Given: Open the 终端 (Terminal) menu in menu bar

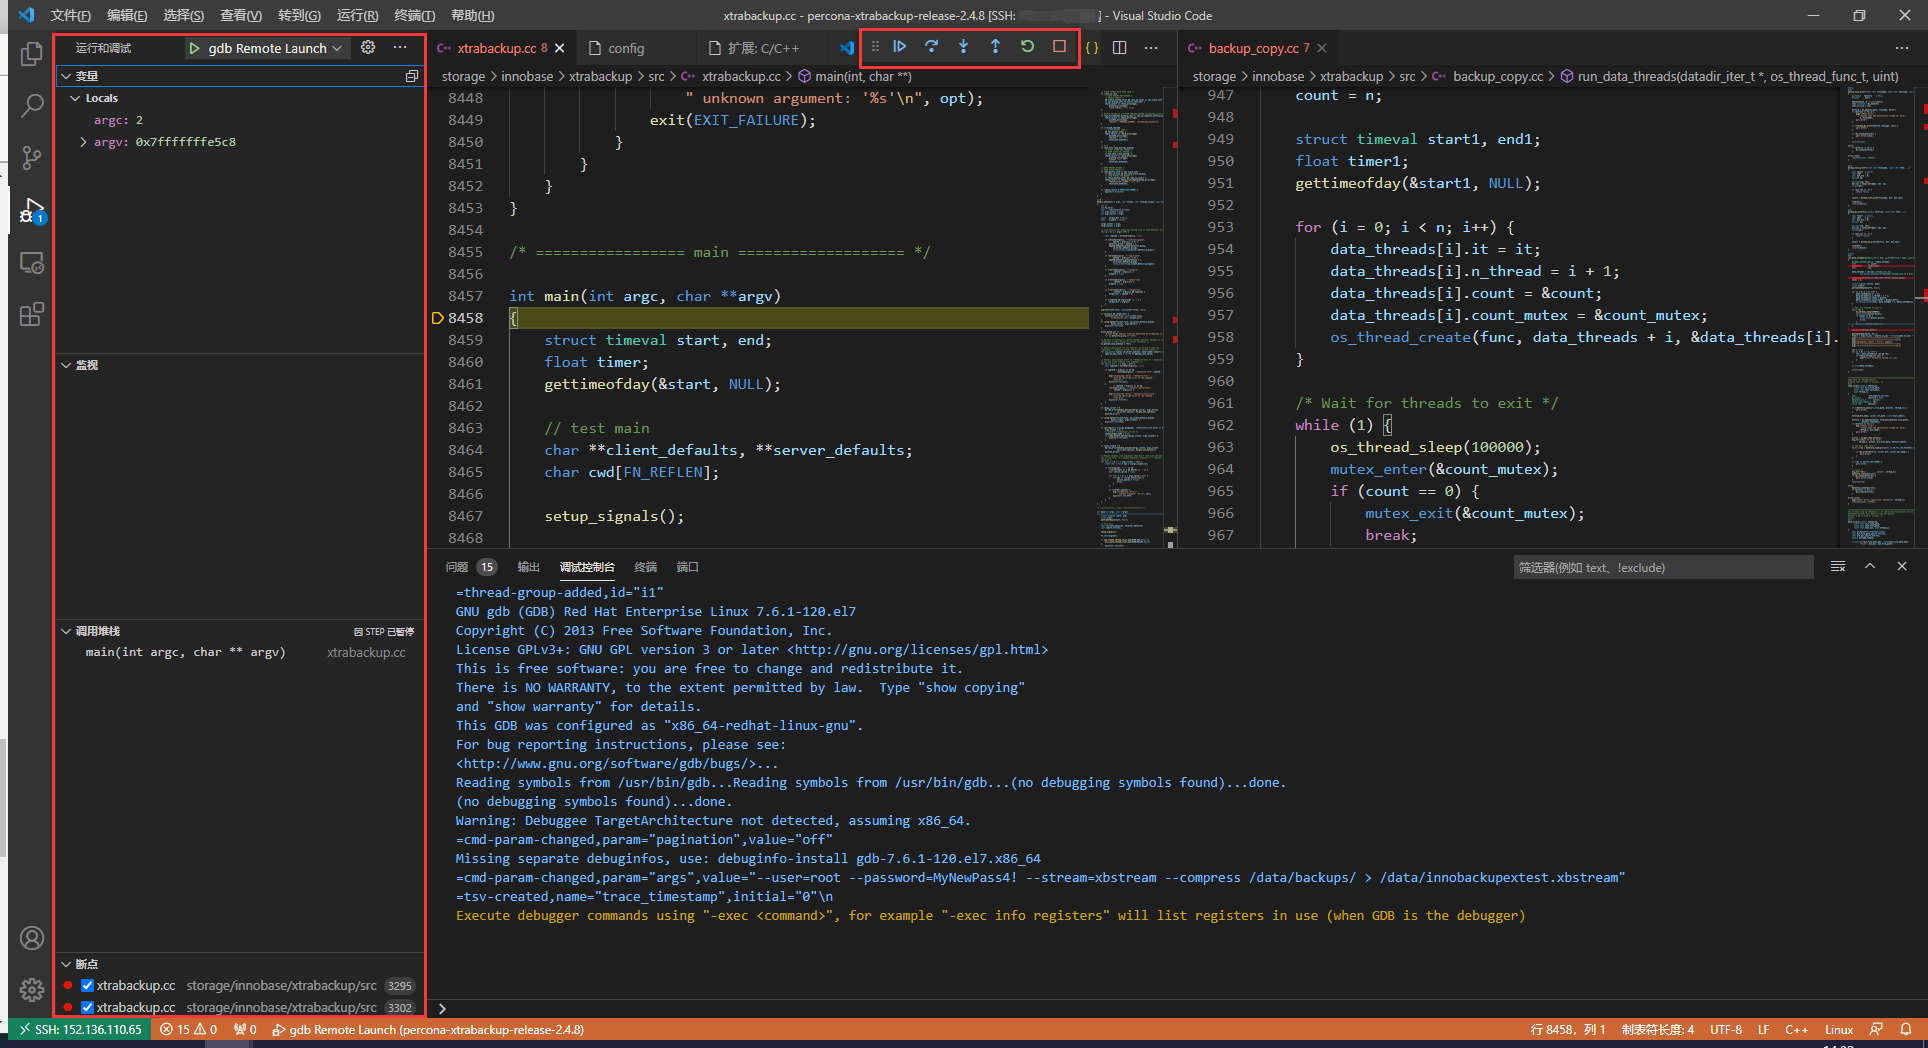Looking at the screenshot, I should click(414, 15).
